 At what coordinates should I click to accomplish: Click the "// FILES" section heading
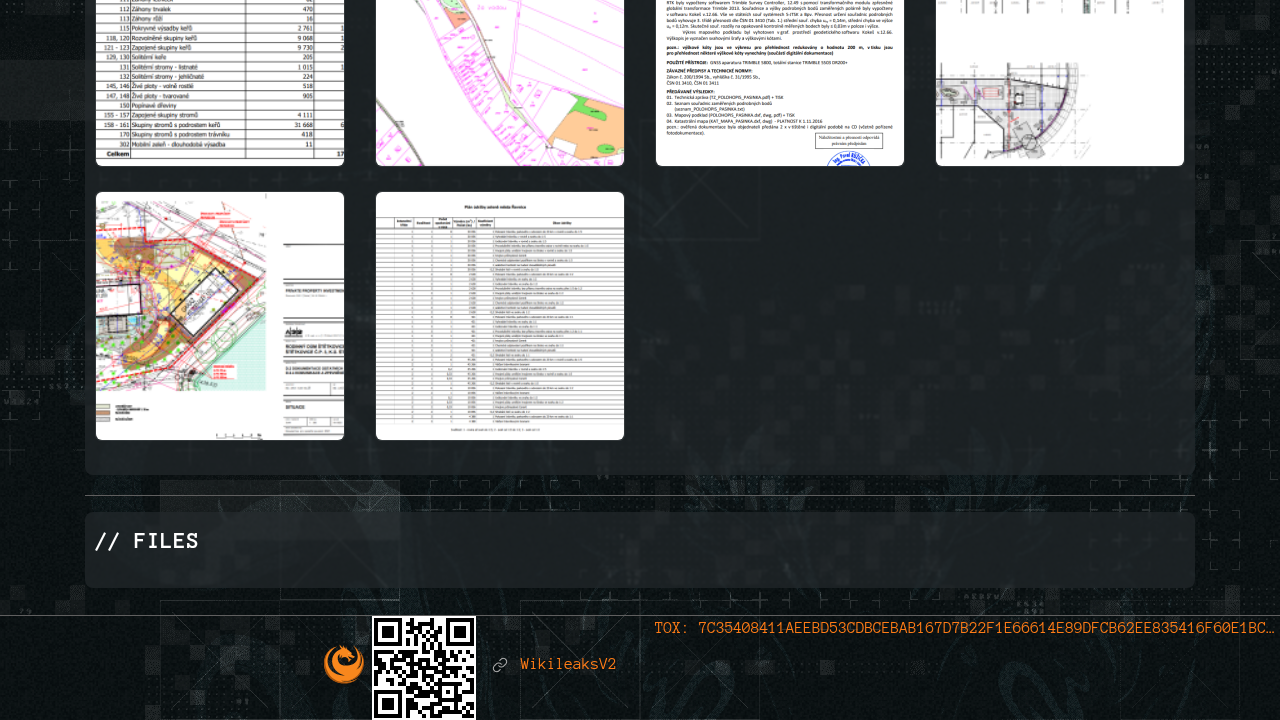147,542
